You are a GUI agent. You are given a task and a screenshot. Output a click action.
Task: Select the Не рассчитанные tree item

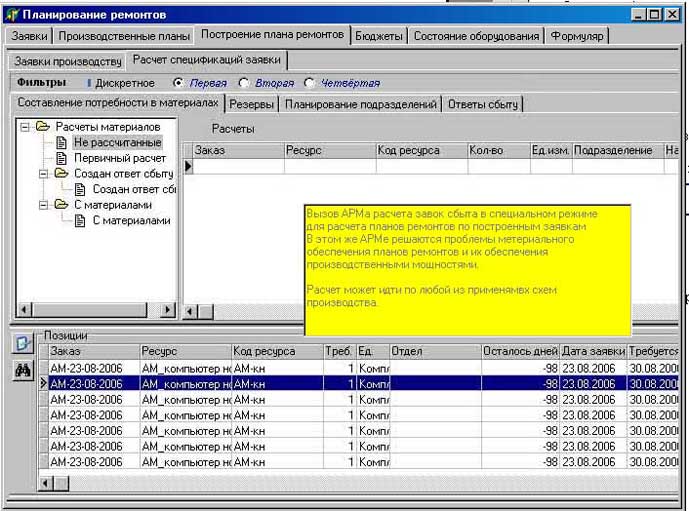[x=117, y=142]
